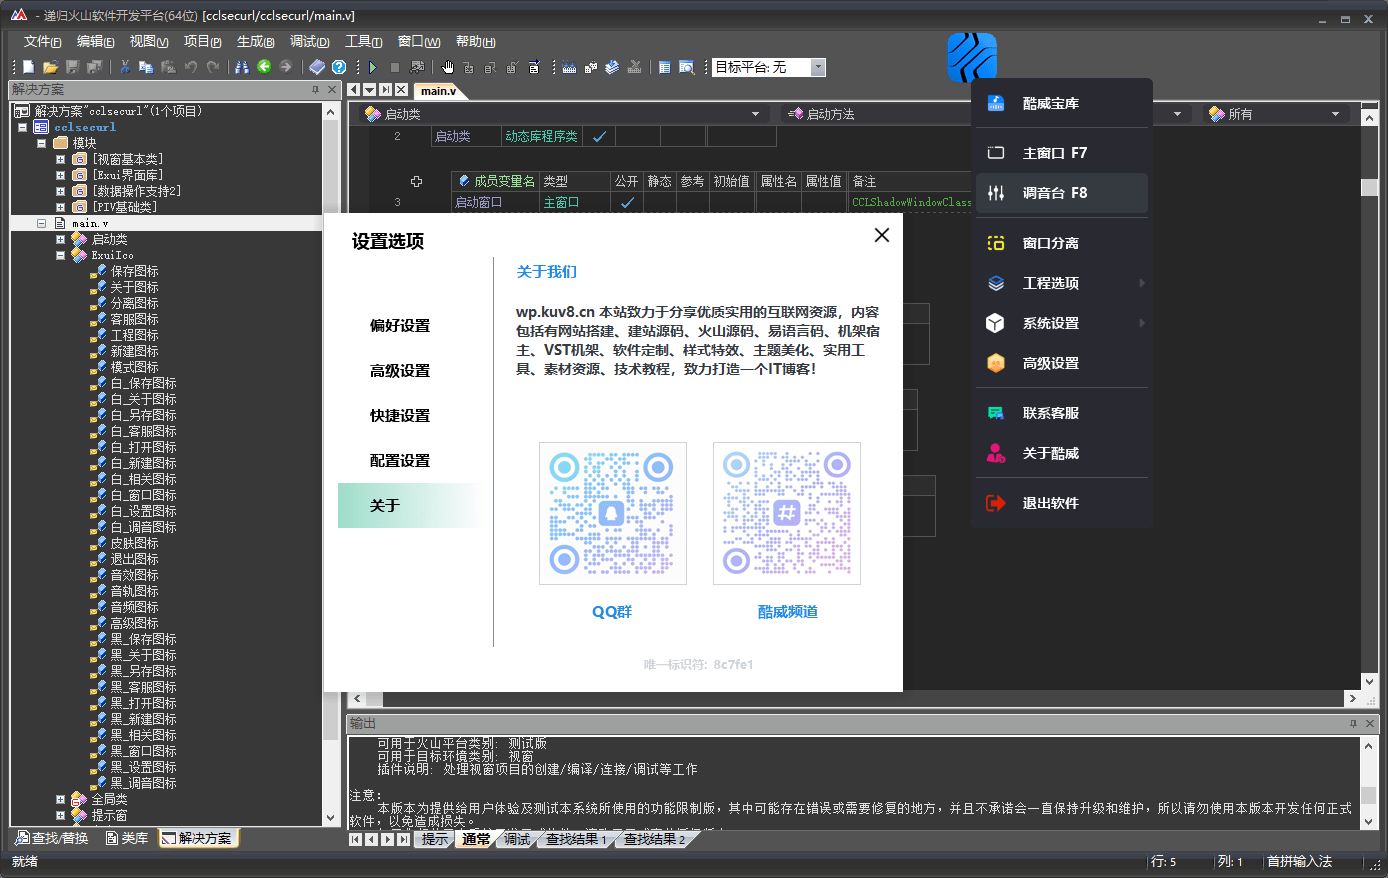The height and width of the screenshot is (878, 1388).
Task: Open the 启动方法 method dropdown
Action: coord(1177,114)
